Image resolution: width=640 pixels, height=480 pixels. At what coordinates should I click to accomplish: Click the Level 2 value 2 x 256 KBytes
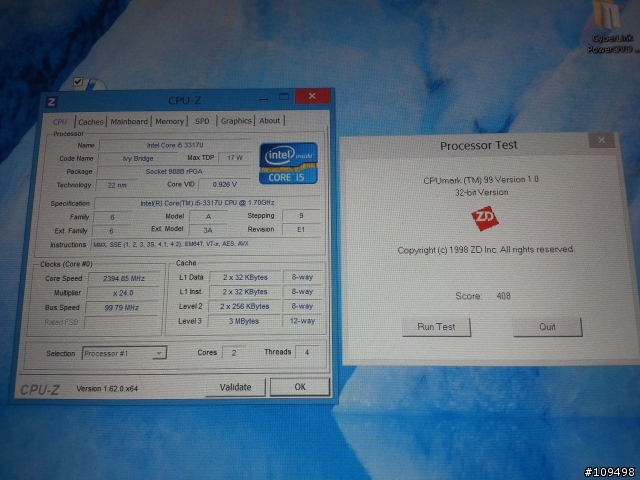(244, 306)
